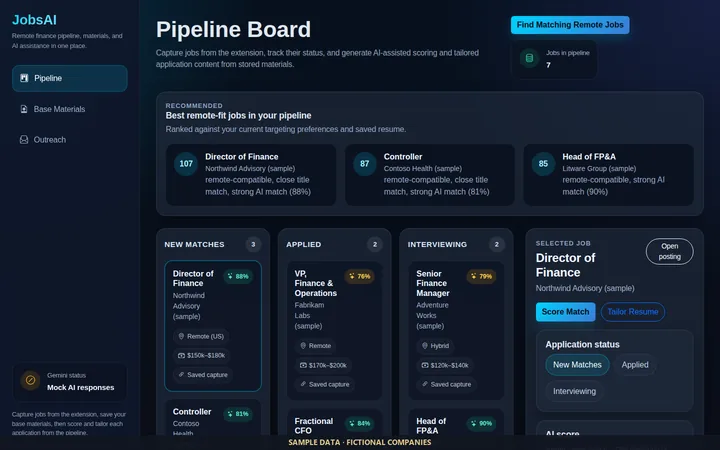Image resolution: width=720 pixels, height=450 pixels.
Task: Click the Tailor Resume button
Action: click(x=632, y=312)
